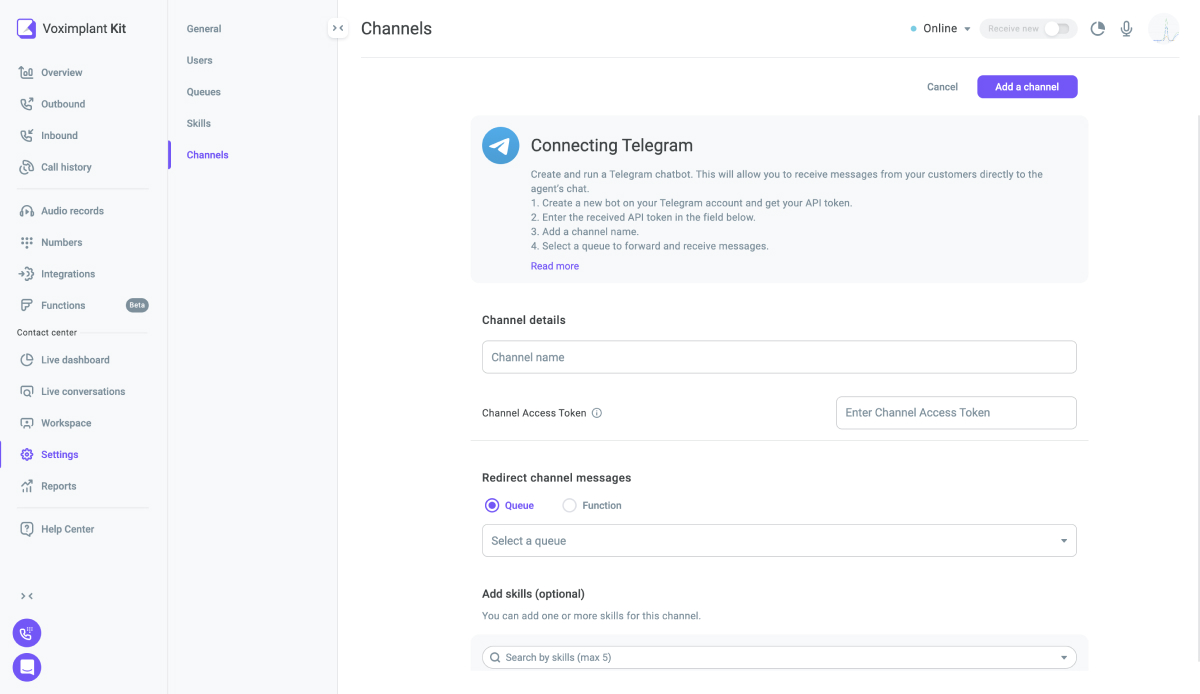Open the user avatar menu
This screenshot has width=1200, height=694.
[1164, 29]
